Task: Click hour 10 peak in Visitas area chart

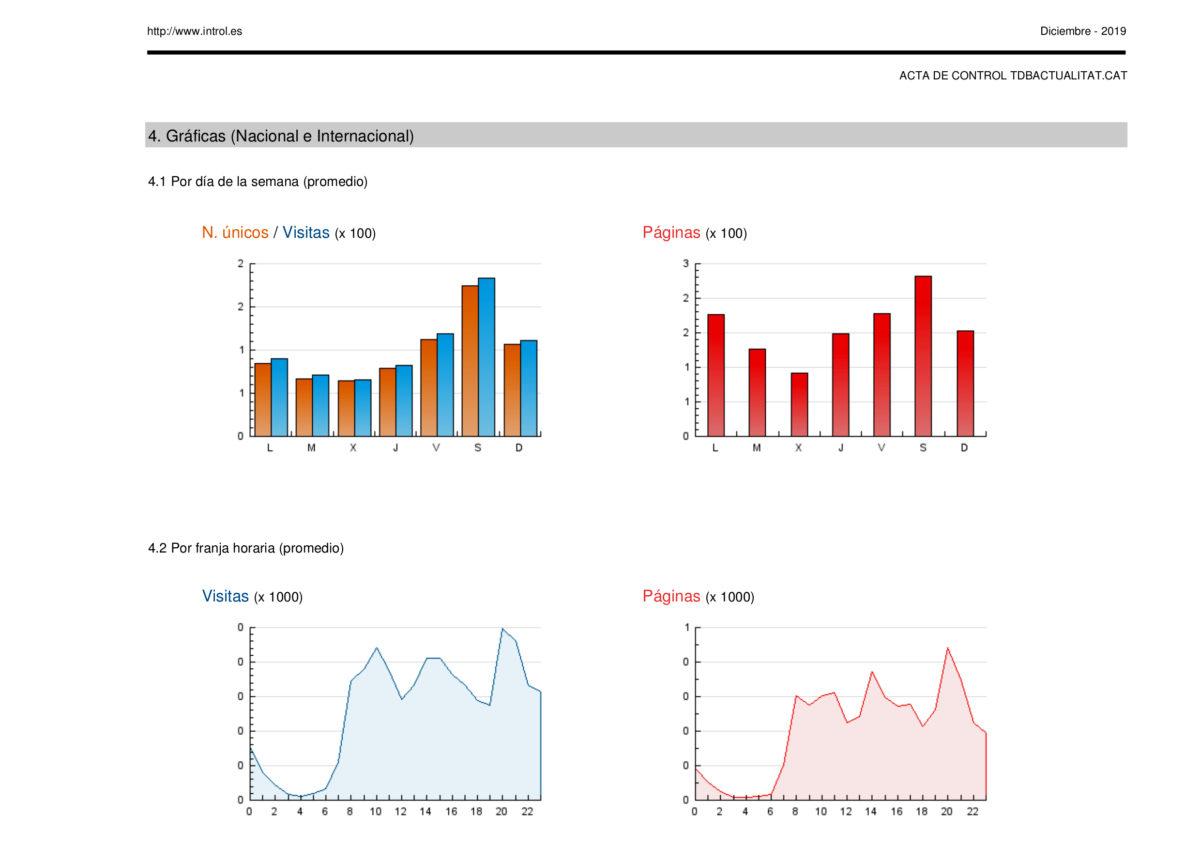Action: click(376, 648)
